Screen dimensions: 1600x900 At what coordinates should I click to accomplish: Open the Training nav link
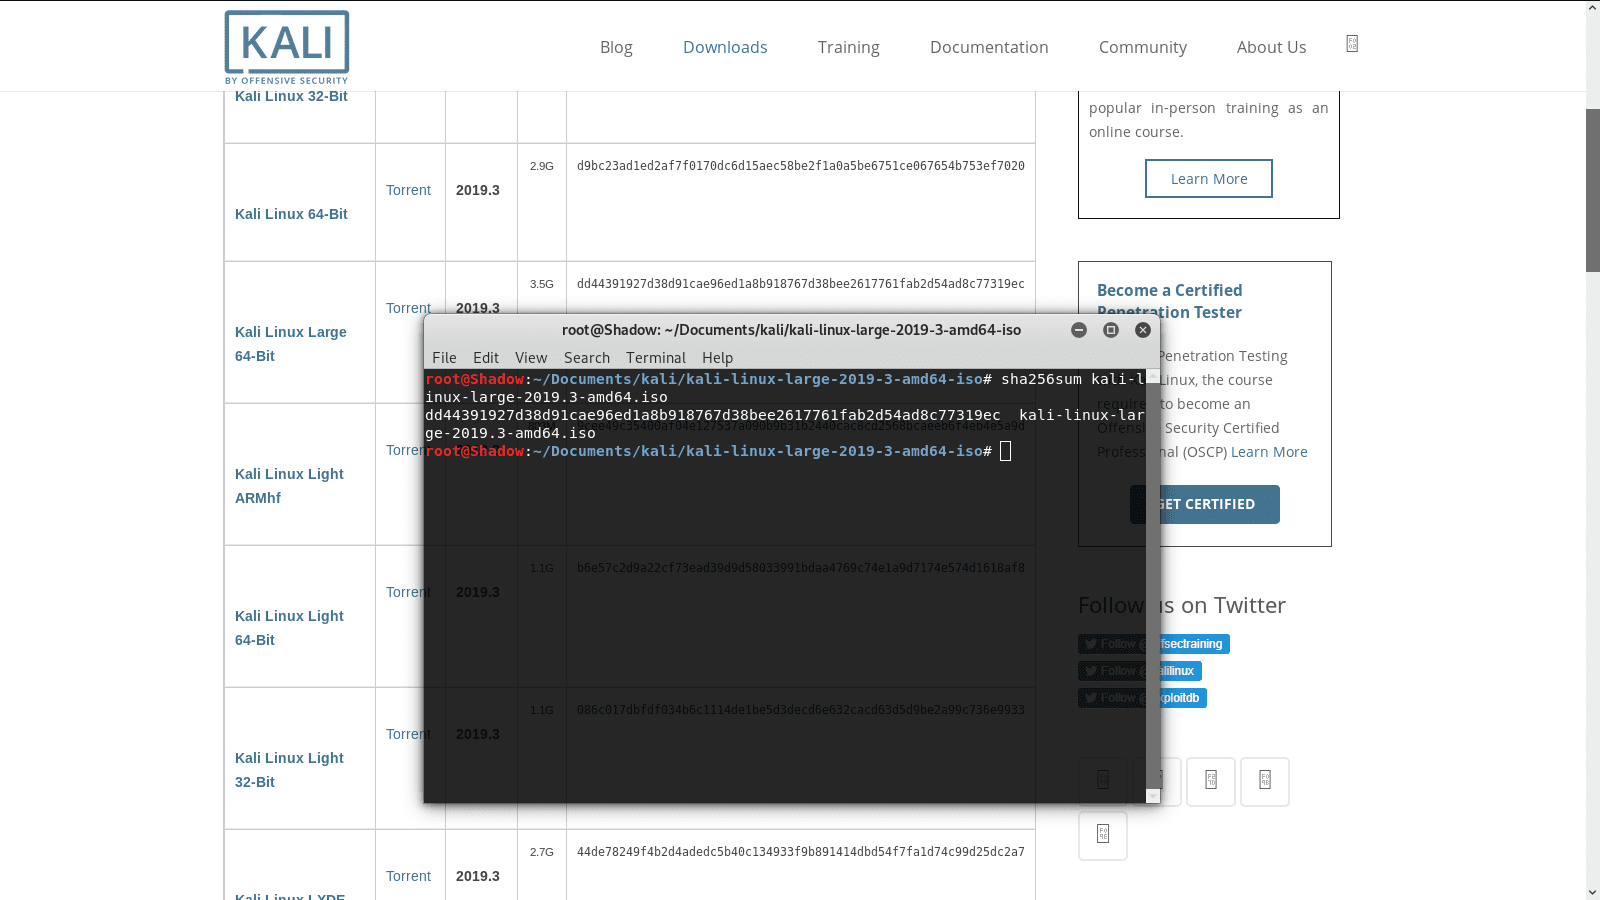[848, 47]
